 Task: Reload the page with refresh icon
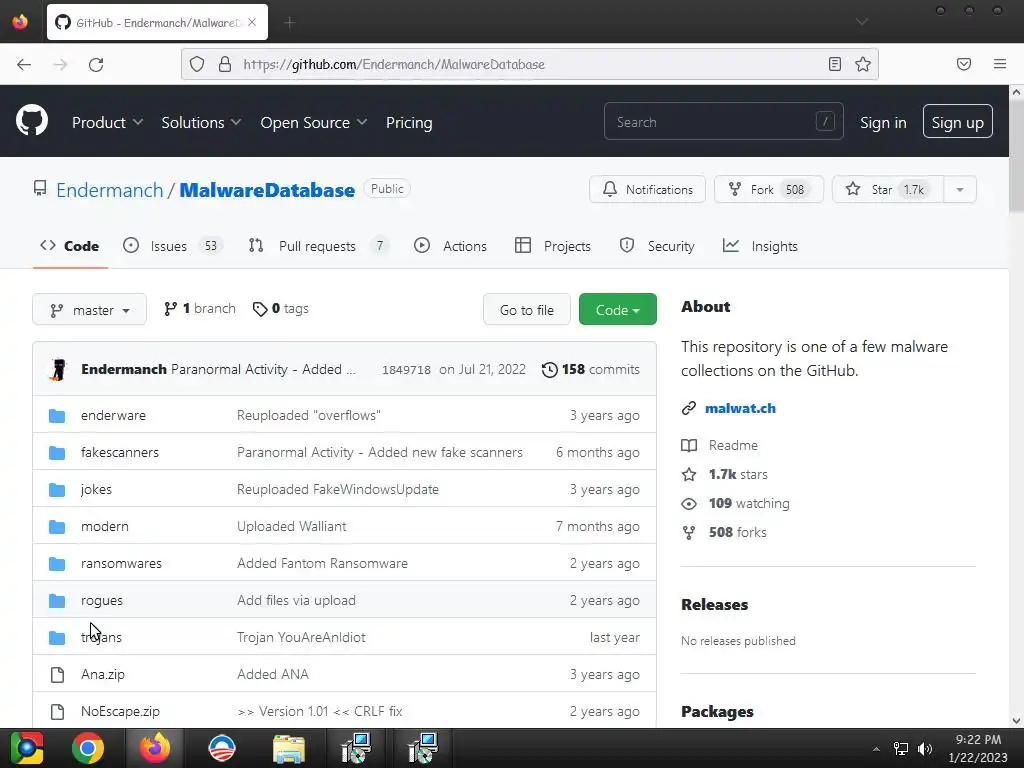pos(96,64)
